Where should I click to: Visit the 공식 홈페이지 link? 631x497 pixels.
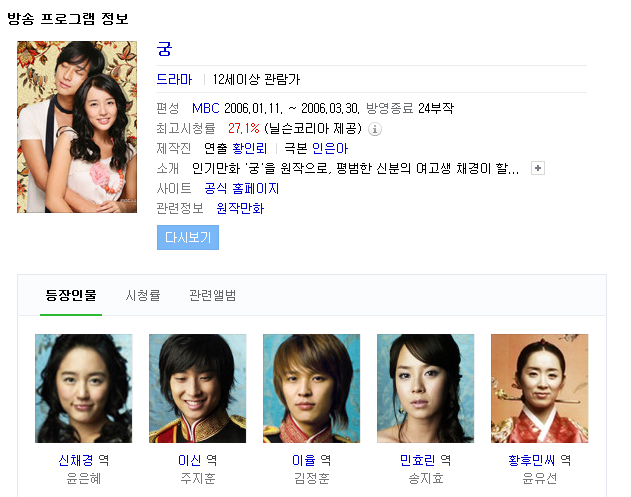click(241, 188)
